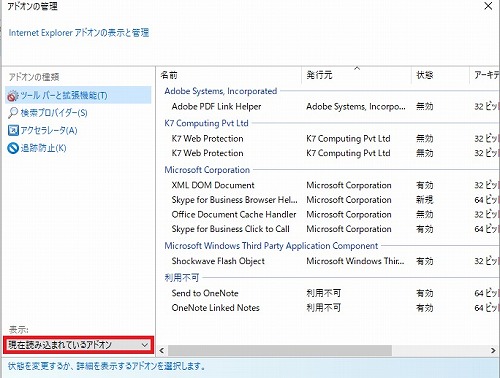Collapse Microsoft Windows Third Party Application Component group
The image size is (500, 378).
(271, 246)
